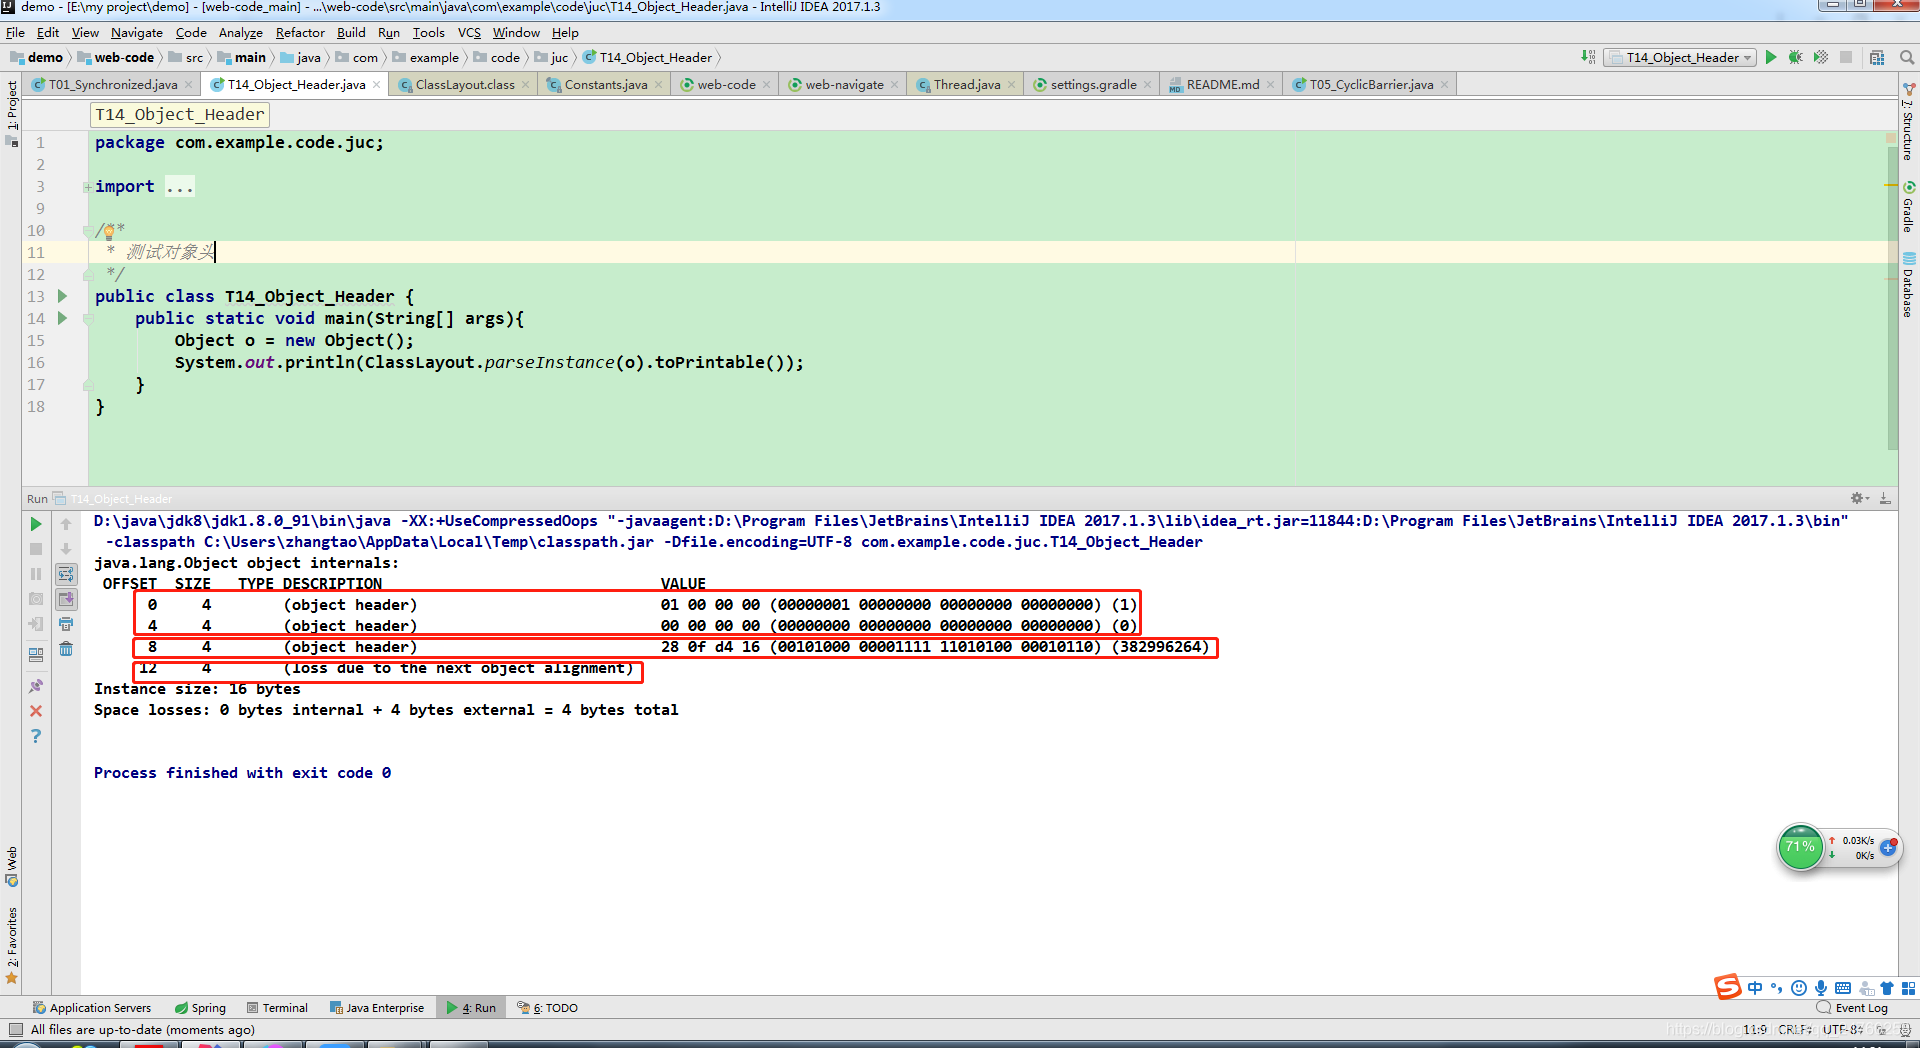Open Project Structure dialog icon

point(1877,58)
